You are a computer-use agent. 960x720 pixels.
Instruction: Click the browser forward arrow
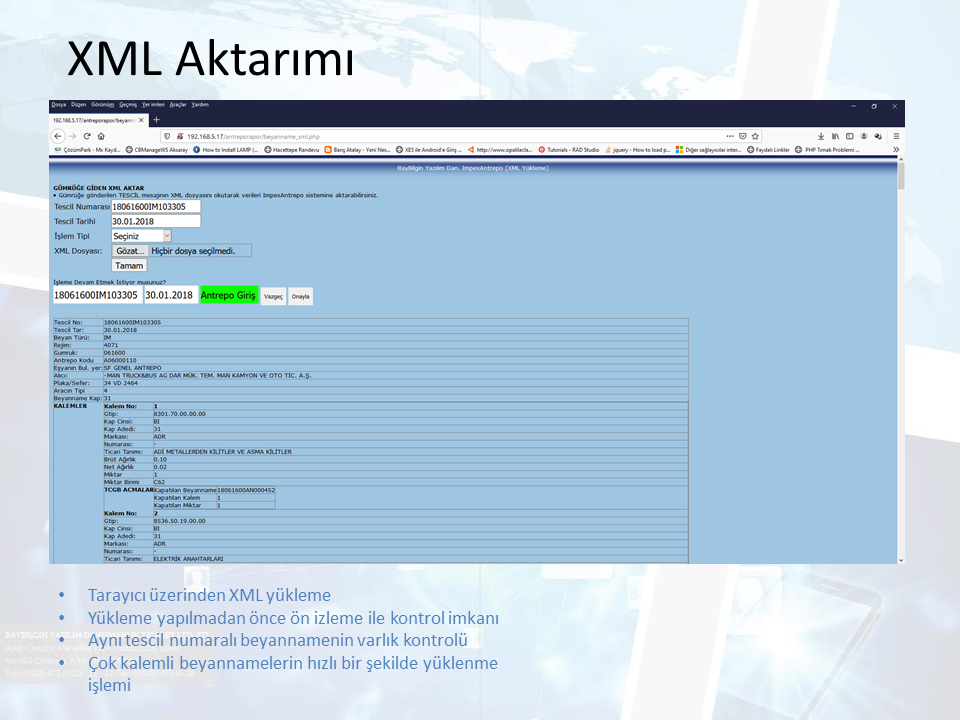click(x=73, y=137)
